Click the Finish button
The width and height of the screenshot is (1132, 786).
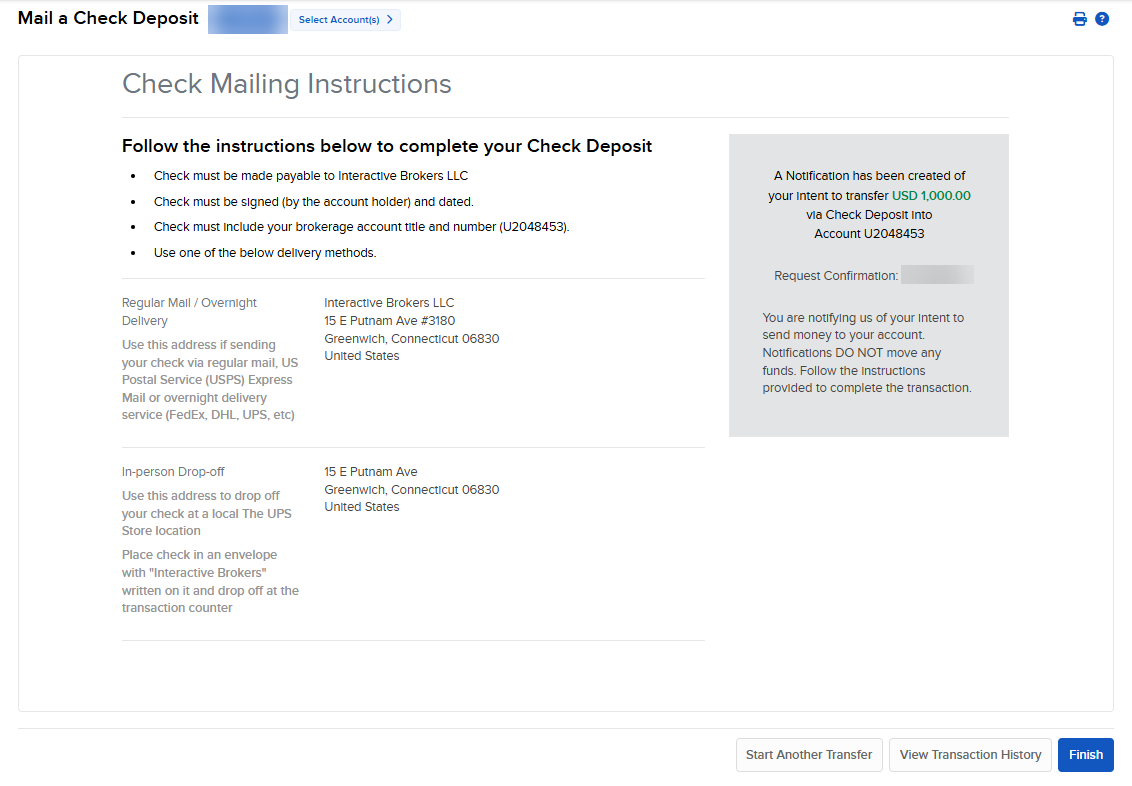[1085, 755]
